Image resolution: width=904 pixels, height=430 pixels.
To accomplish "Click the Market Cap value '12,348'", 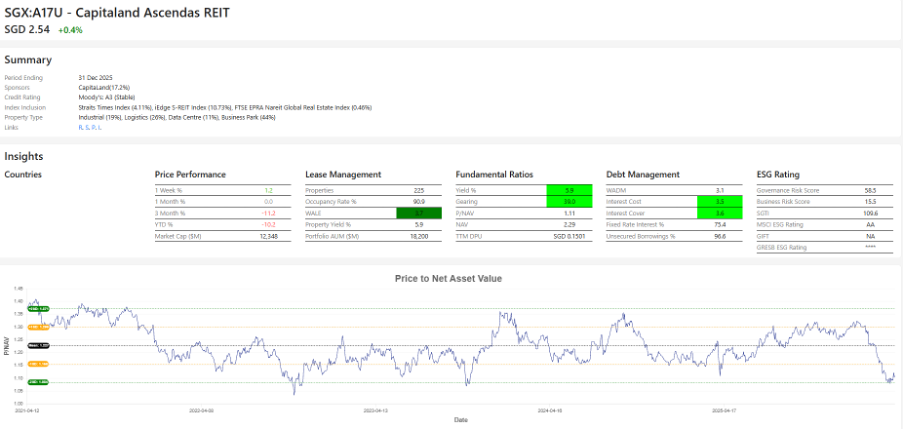I will coord(269,236).
